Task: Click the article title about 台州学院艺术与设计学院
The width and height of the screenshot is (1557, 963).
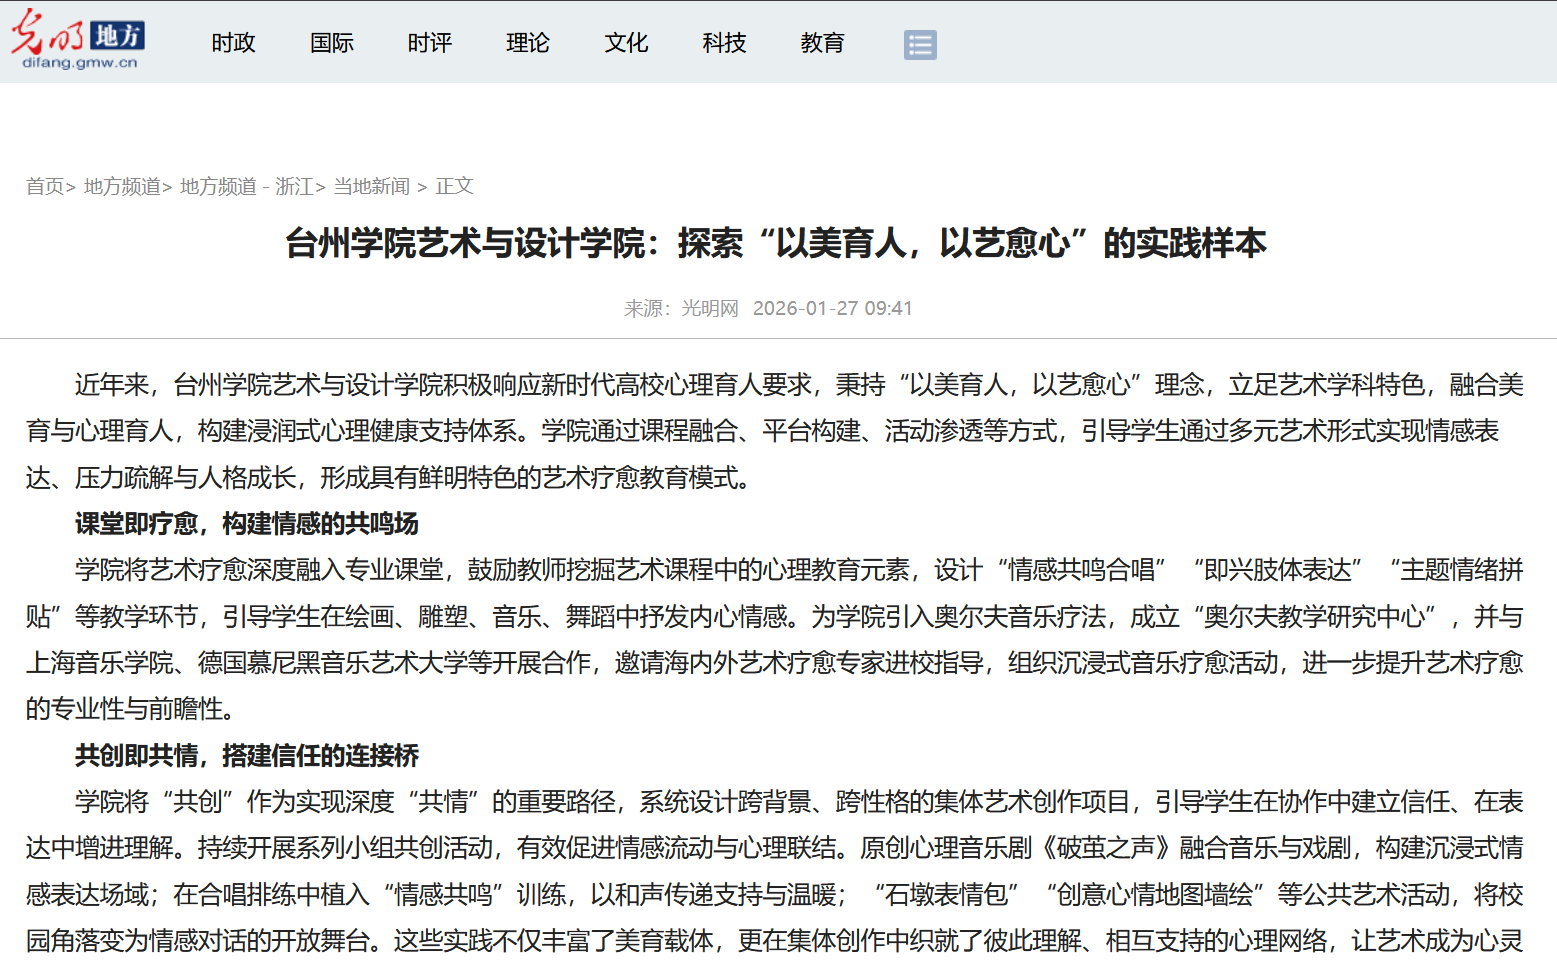Action: tap(776, 243)
